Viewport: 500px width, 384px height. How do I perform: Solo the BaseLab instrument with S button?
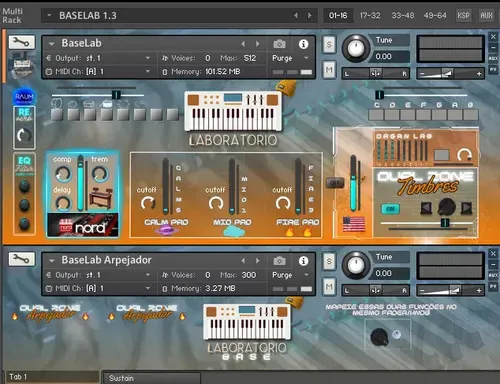coord(329,44)
